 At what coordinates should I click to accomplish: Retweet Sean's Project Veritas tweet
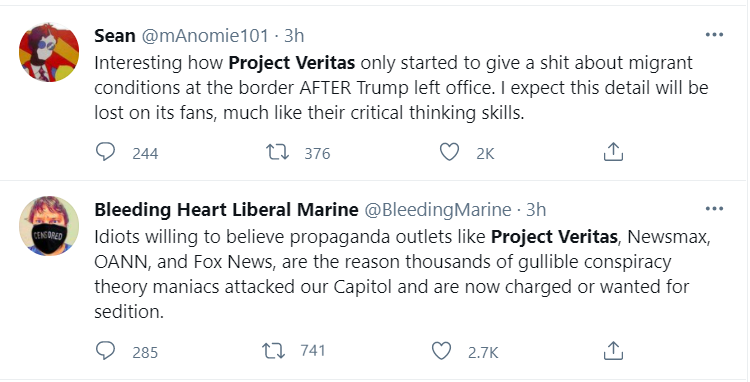277,153
